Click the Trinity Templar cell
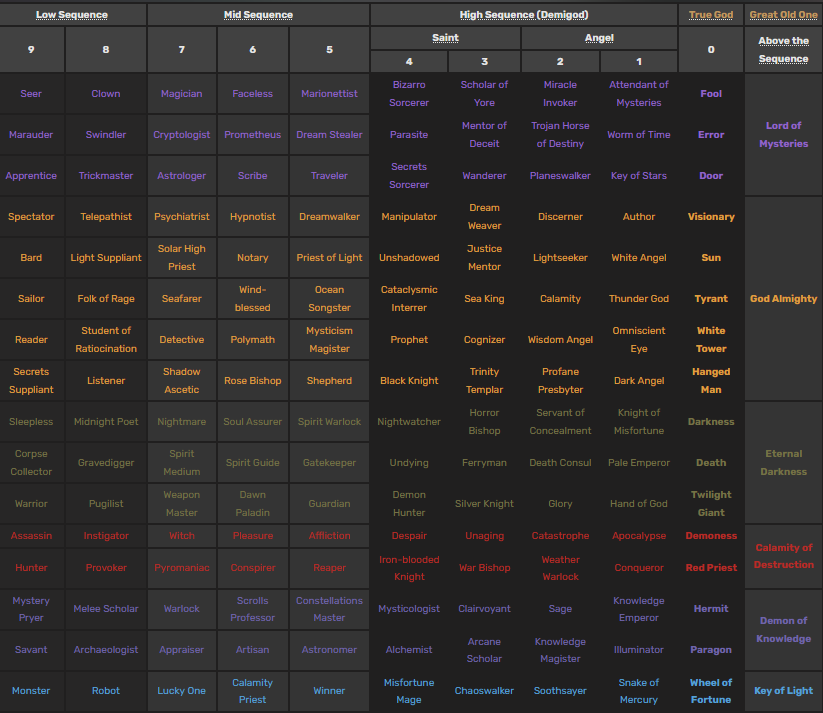Viewport: 823px width, 713px height. click(x=484, y=380)
